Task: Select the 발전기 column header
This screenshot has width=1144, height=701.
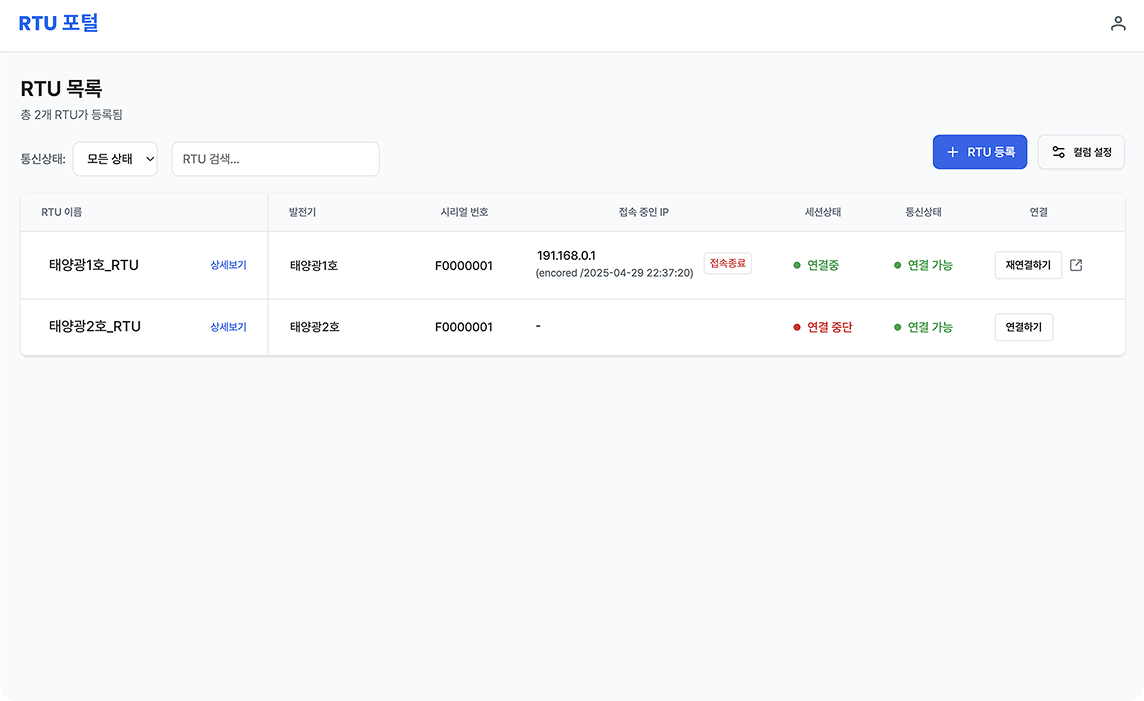Action: tap(302, 212)
